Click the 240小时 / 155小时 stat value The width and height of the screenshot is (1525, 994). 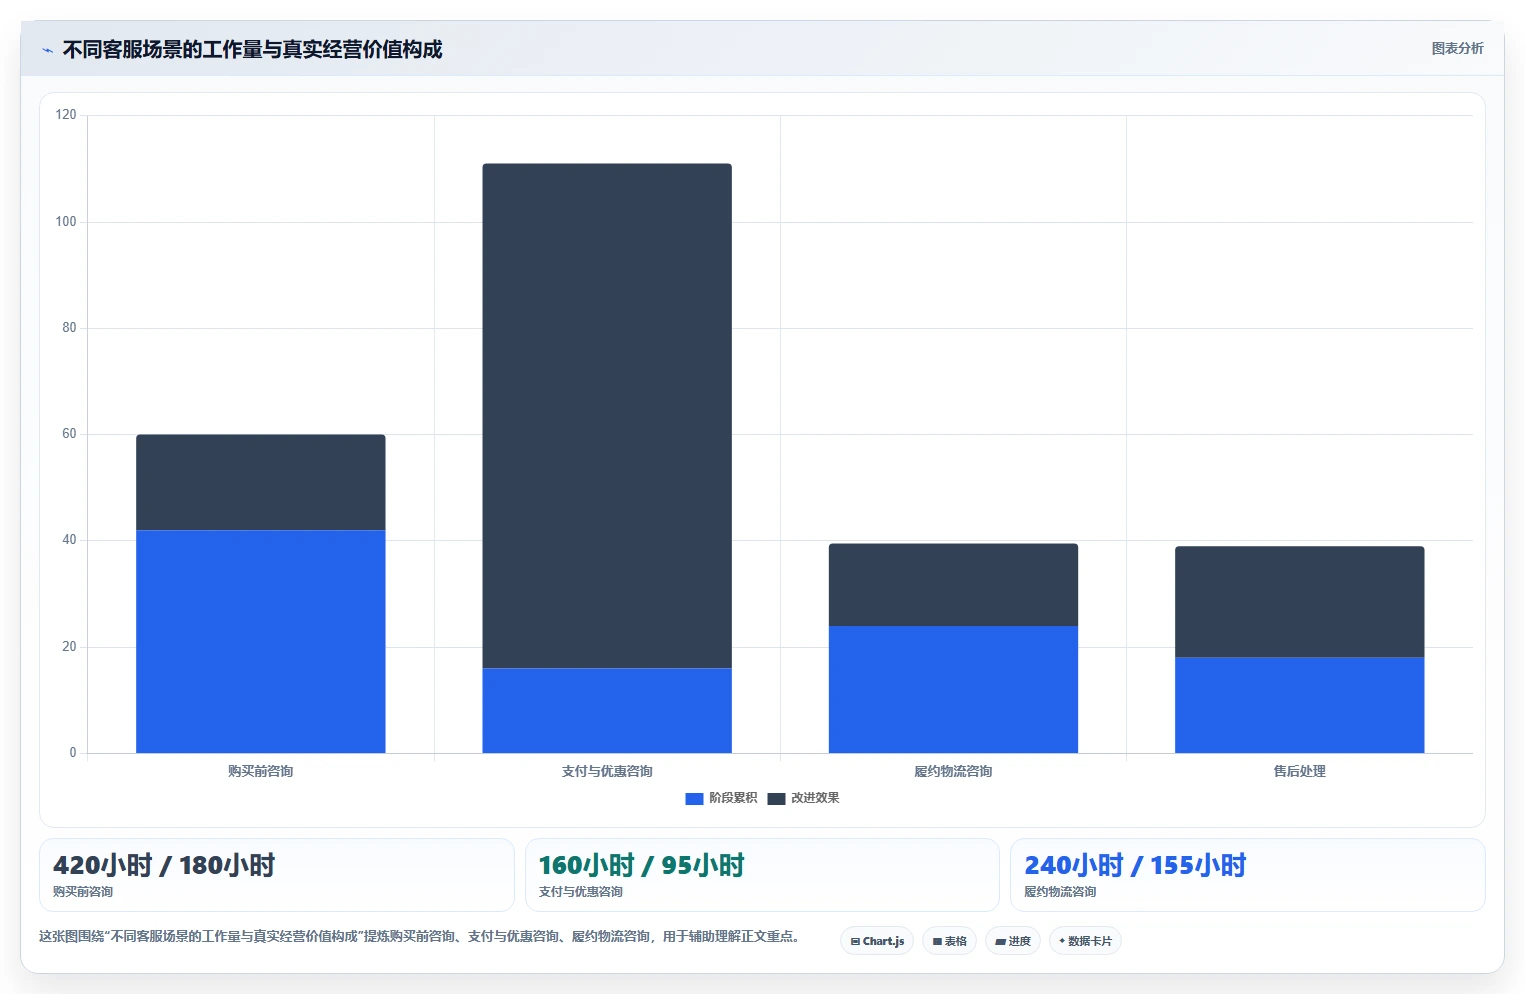point(1135,865)
